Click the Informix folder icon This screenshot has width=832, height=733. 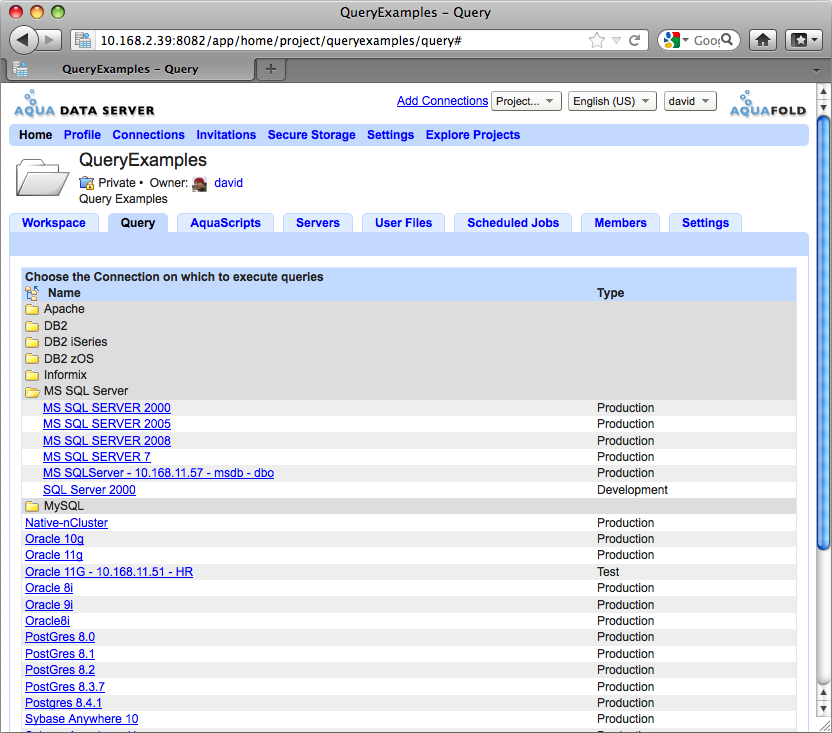point(32,375)
